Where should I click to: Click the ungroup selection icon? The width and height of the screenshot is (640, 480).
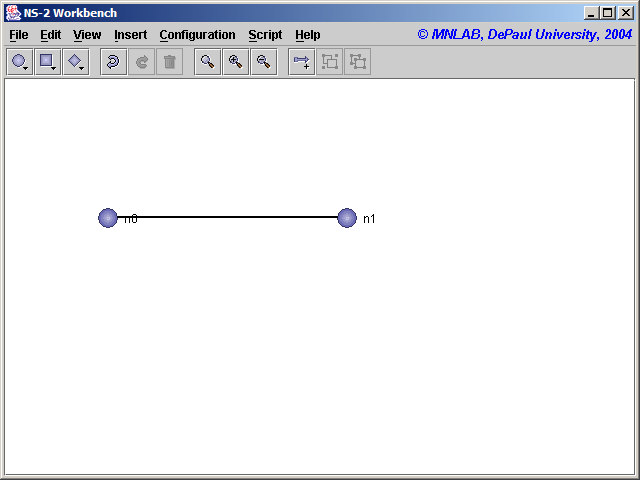[x=358, y=62]
